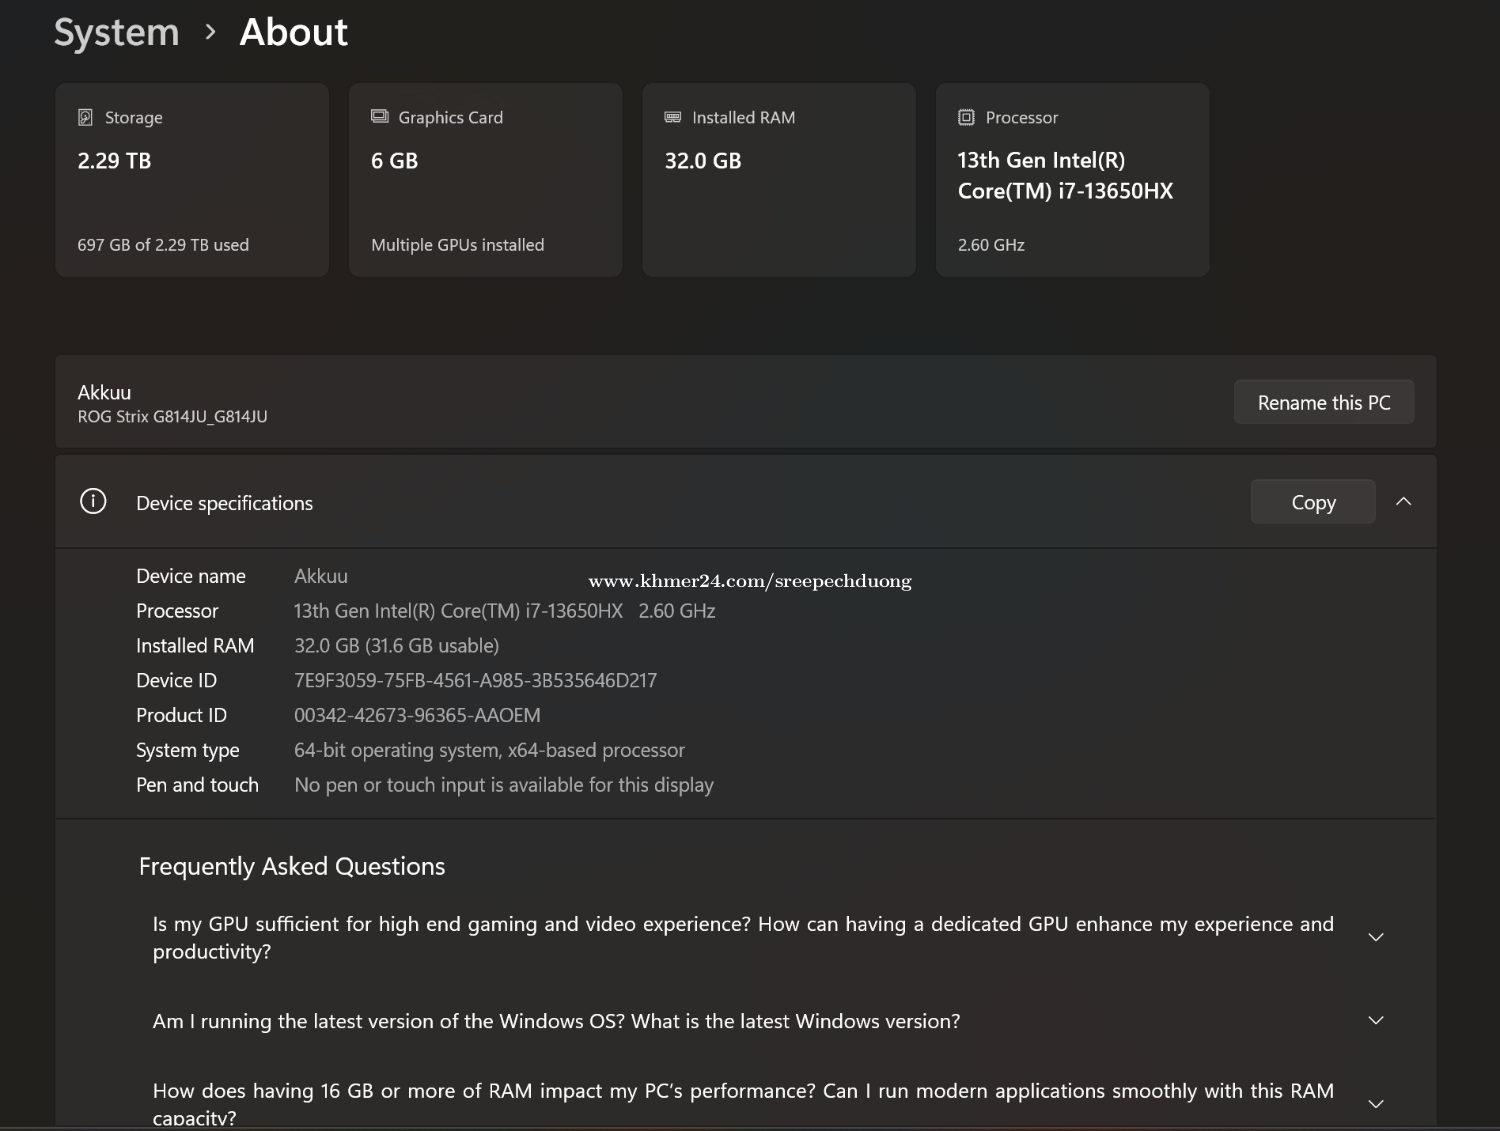Click the Akkuu PC name header
Screen dimensions: 1500x1131
coord(105,393)
